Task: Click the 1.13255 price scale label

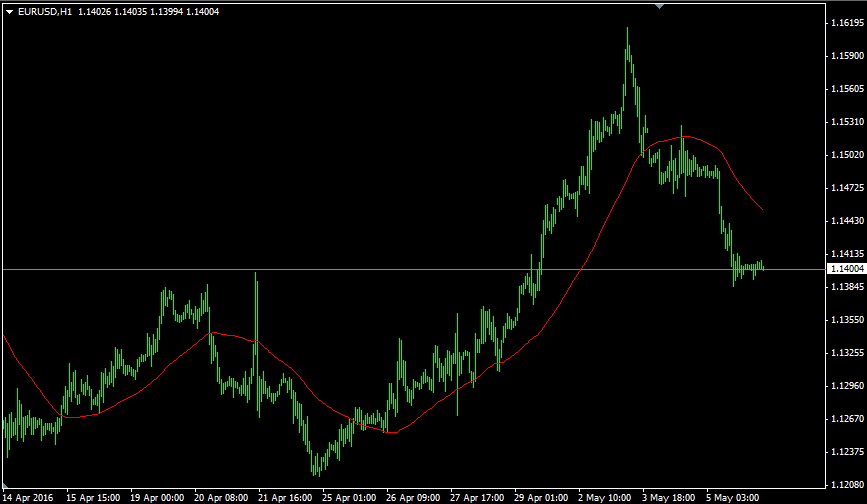Action: click(847, 353)
